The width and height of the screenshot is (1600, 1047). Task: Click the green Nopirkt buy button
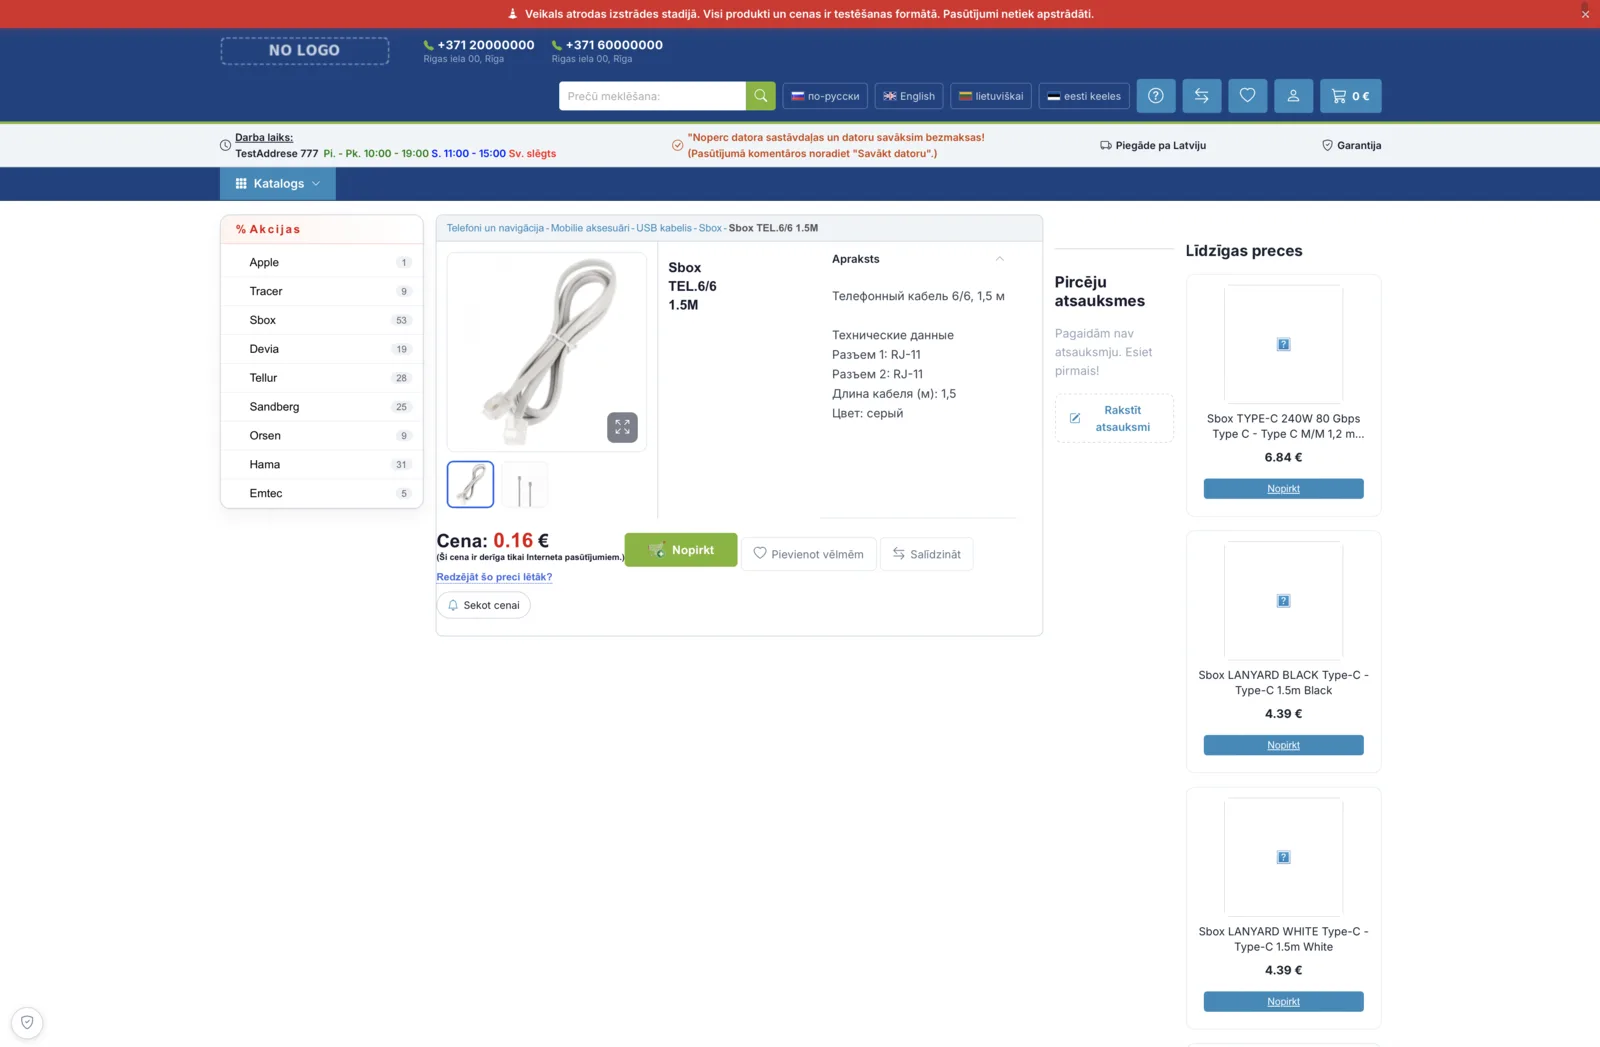(x=681, y=550)
